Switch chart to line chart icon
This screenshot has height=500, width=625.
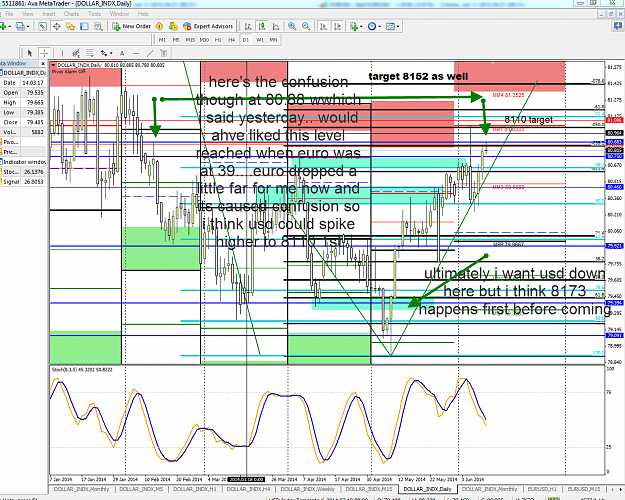pos(276,26)
